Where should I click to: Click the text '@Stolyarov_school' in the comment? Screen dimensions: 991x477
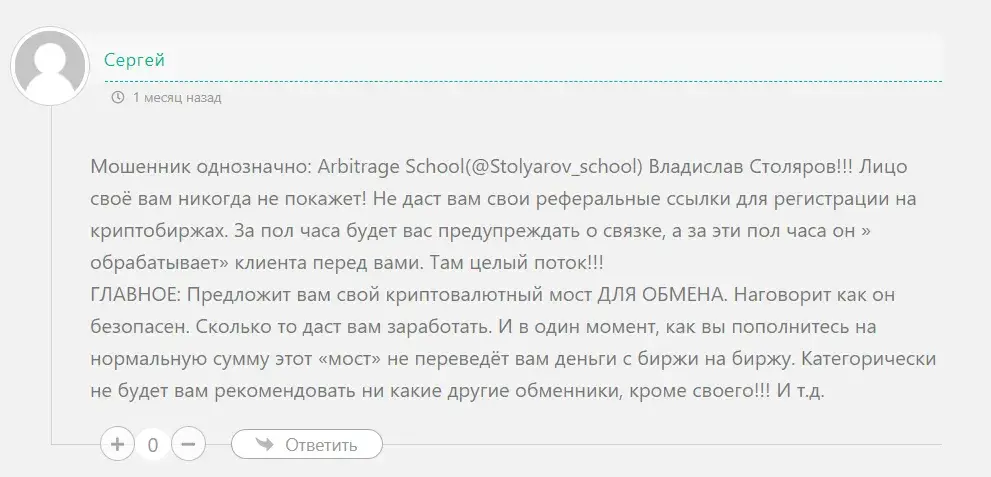click(553, 167)
